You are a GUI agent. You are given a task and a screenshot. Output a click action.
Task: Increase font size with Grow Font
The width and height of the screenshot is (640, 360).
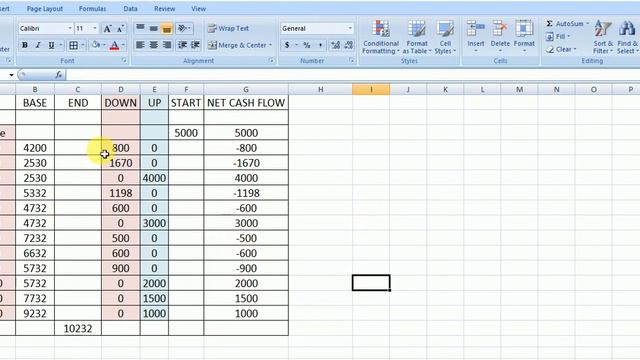(107, 28)
